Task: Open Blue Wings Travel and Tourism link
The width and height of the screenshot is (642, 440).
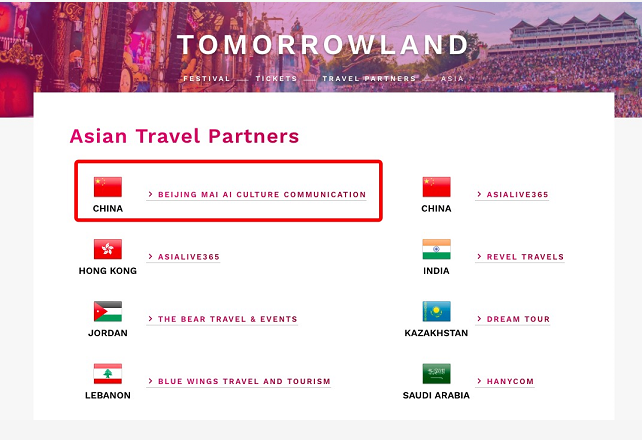Action: point(239,381)
